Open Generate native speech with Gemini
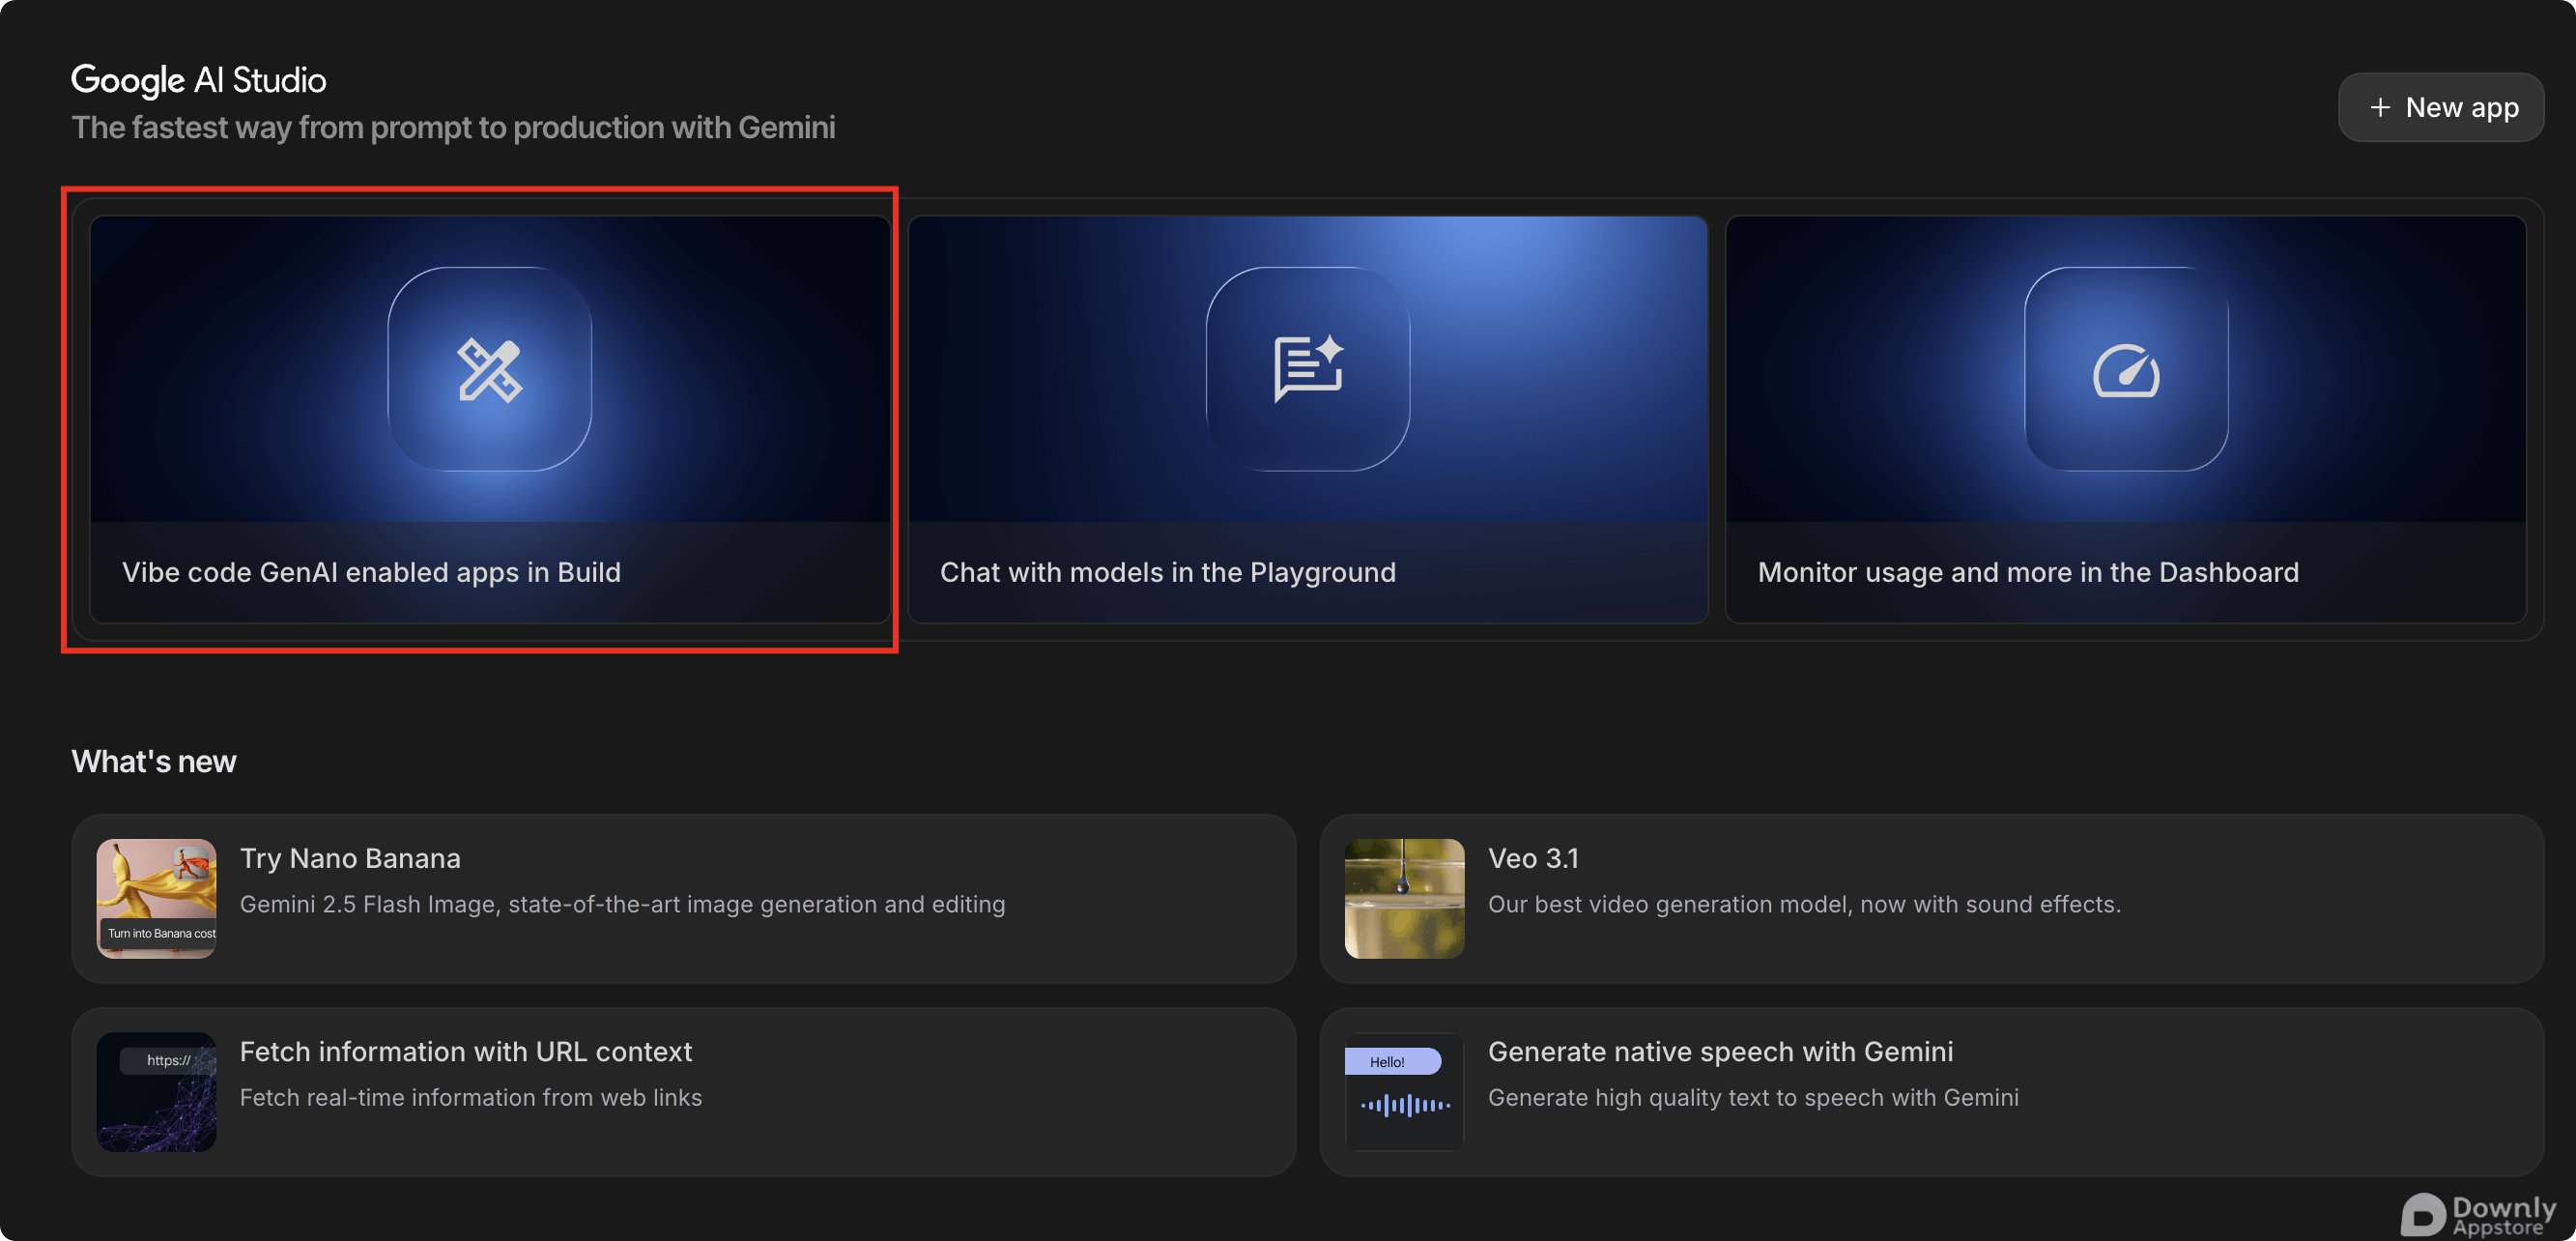2576x1241 pixels. 1720,1052
